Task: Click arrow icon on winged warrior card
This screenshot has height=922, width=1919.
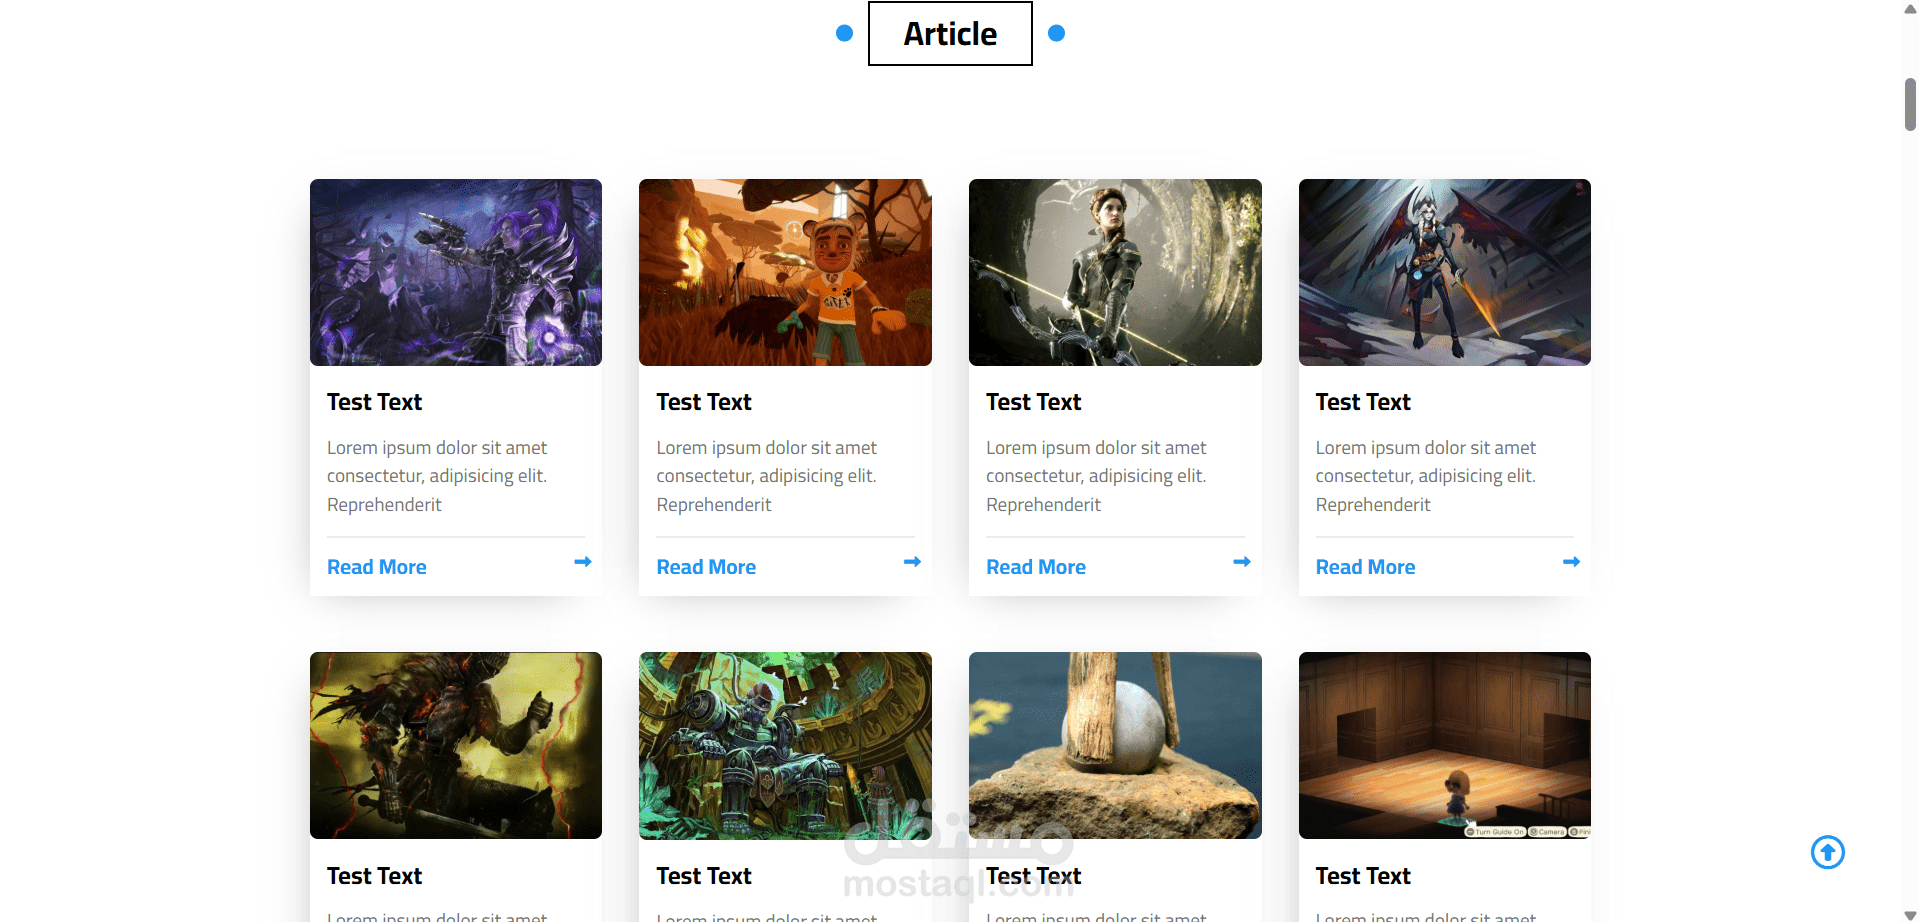Action: pyautogui.click(x=1571, y=562)
